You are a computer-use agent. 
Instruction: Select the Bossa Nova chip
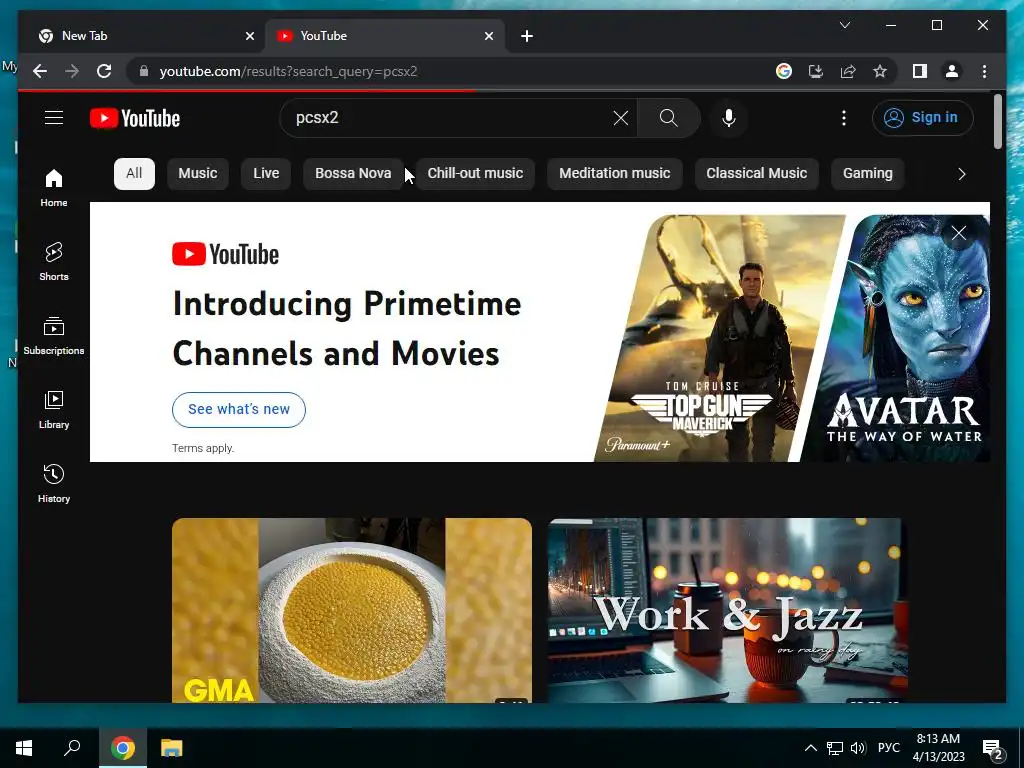353,174
